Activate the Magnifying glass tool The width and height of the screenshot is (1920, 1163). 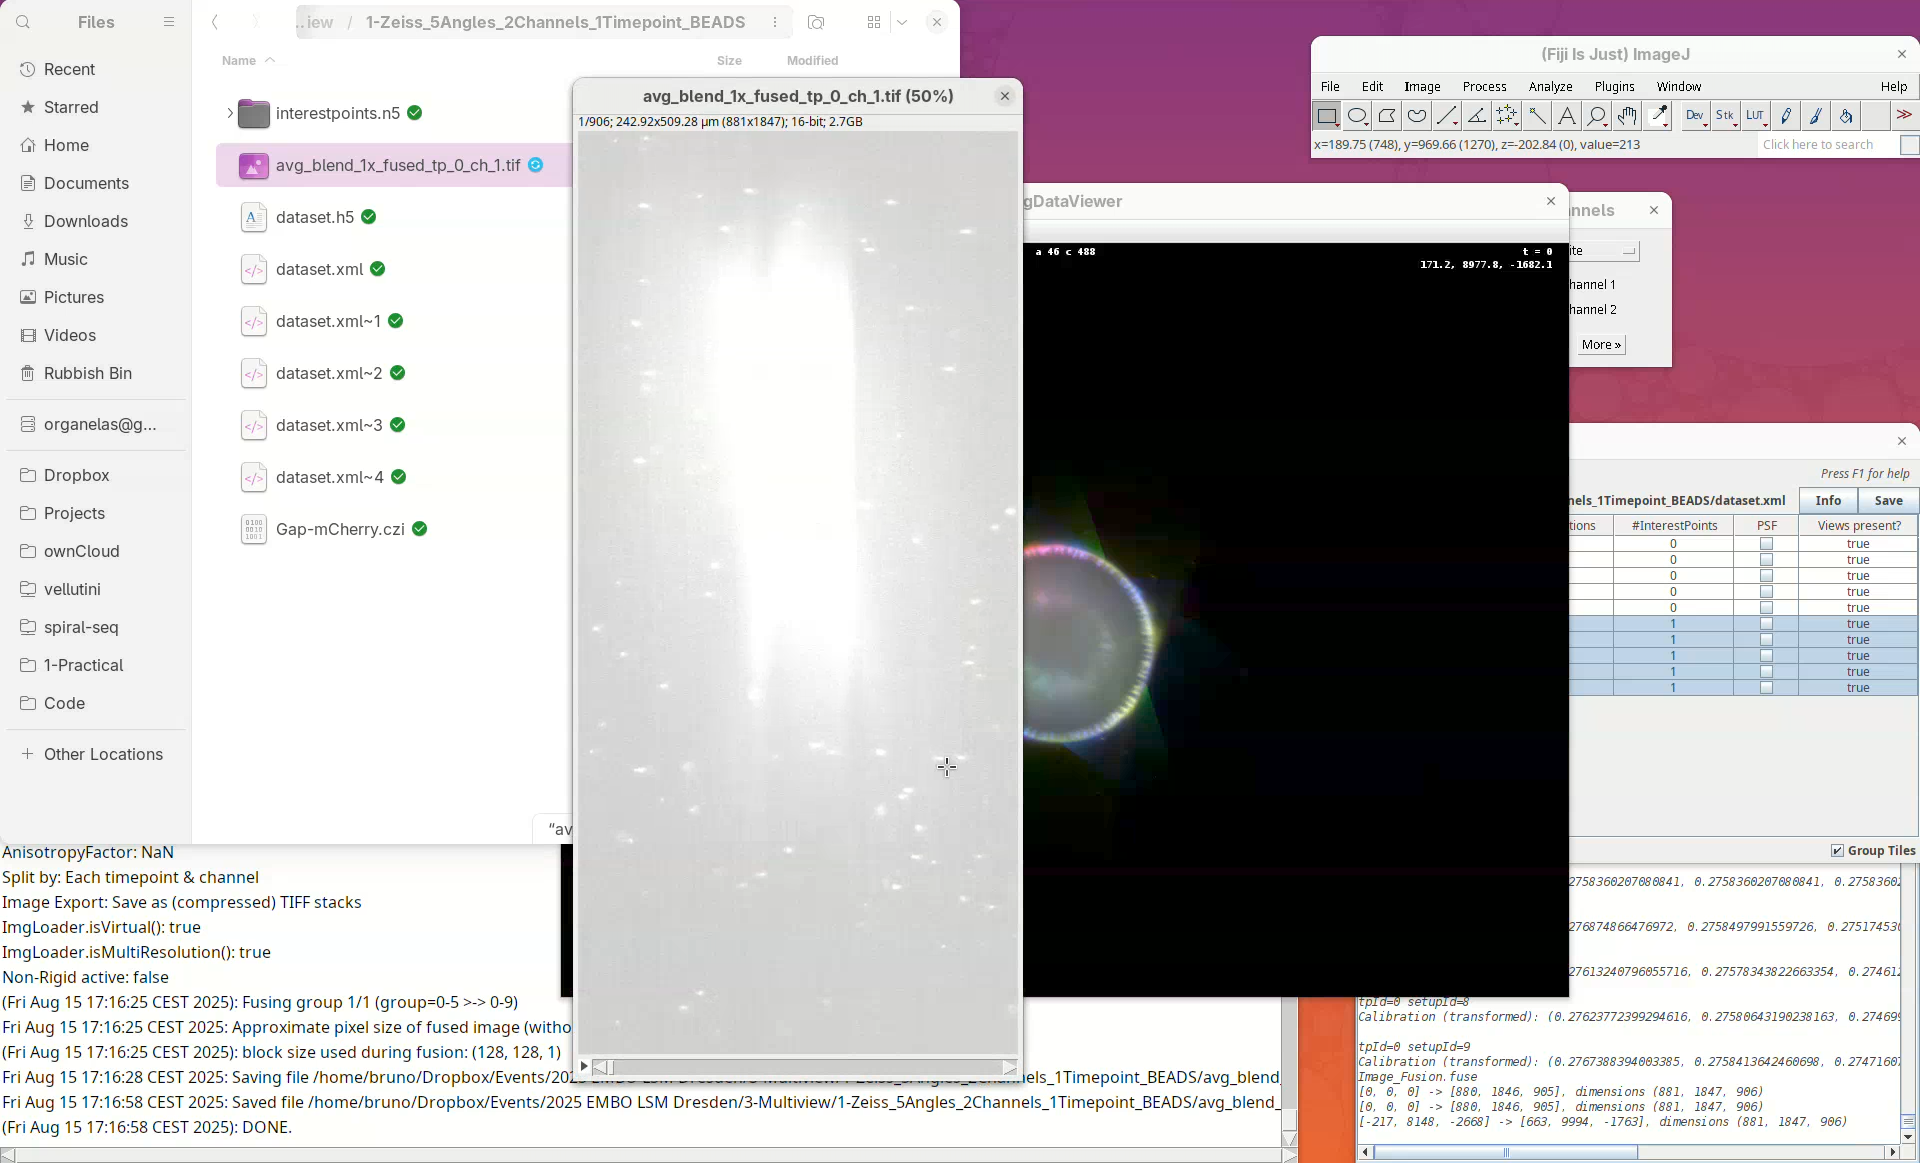1597,116
